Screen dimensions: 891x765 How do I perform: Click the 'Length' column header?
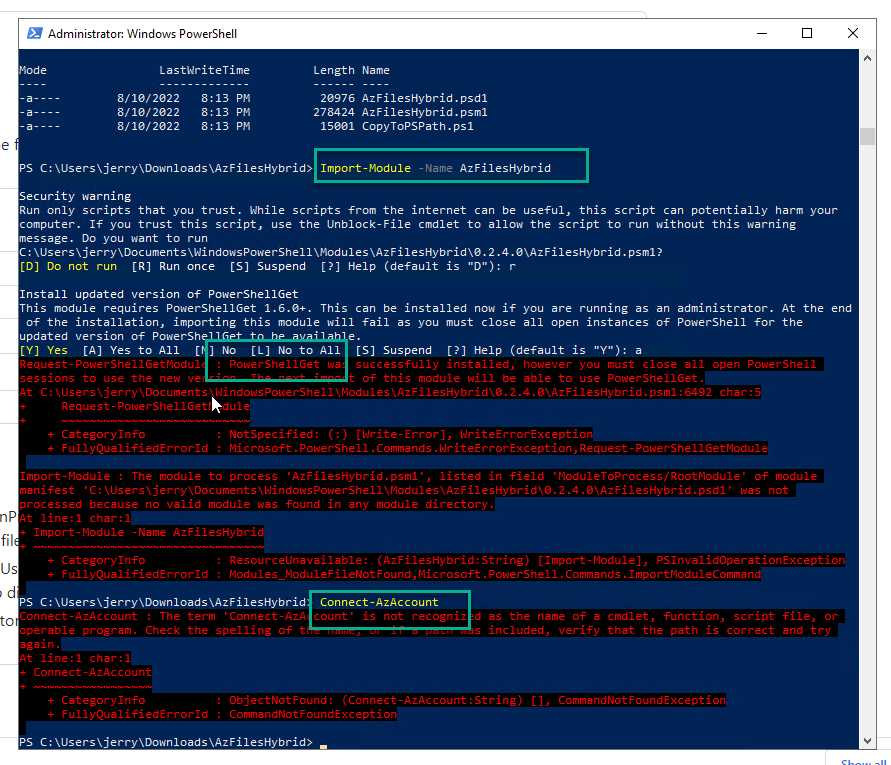334,70
